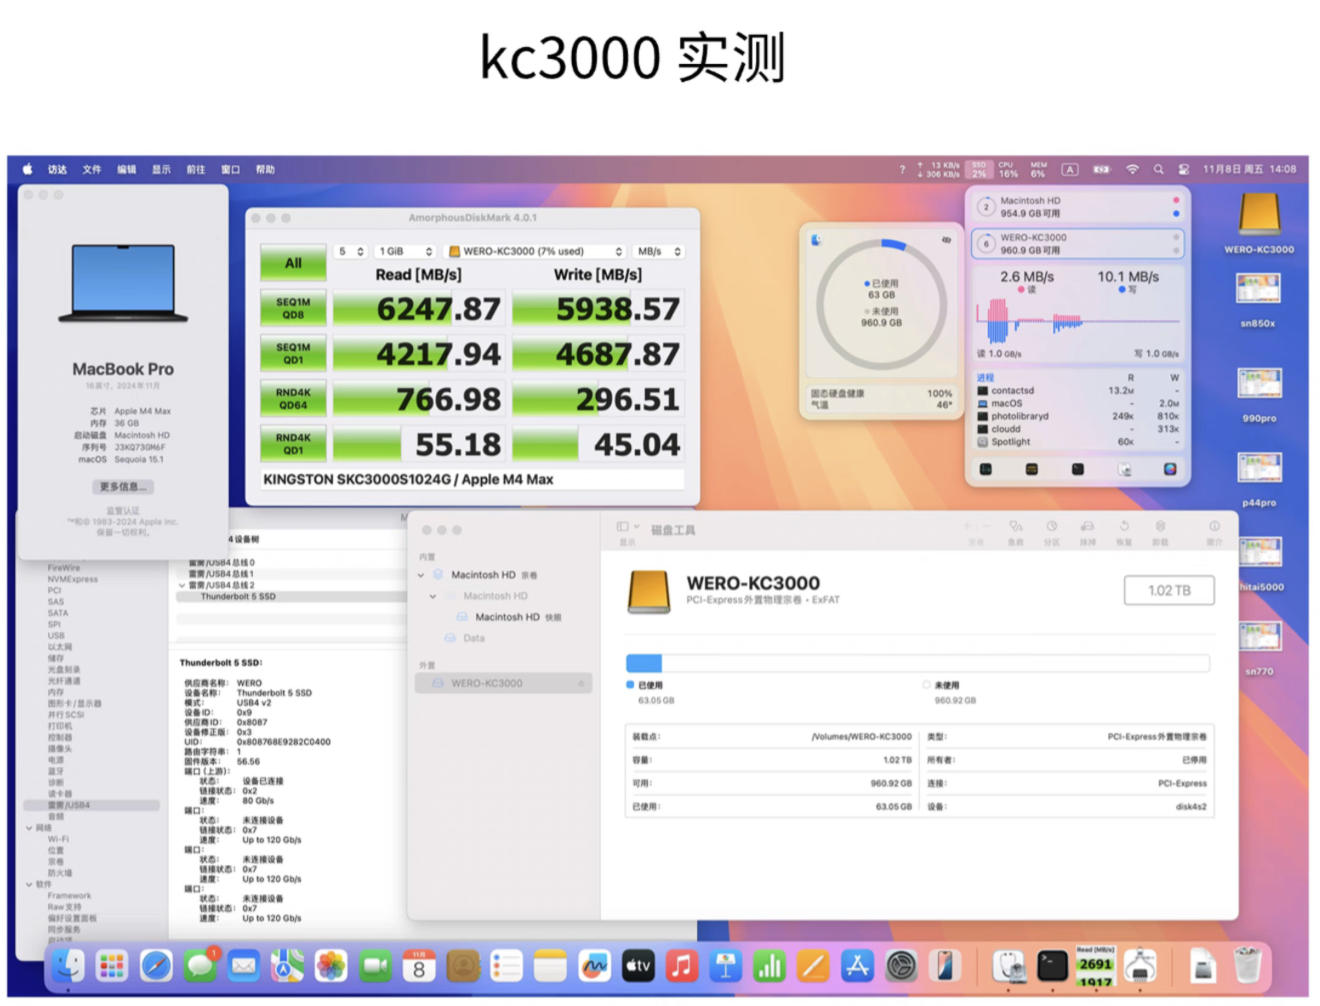Click the Wi-Fi icon in the menu bar
This screenshot has height=1006, width=1320.
pos(1132,170)
